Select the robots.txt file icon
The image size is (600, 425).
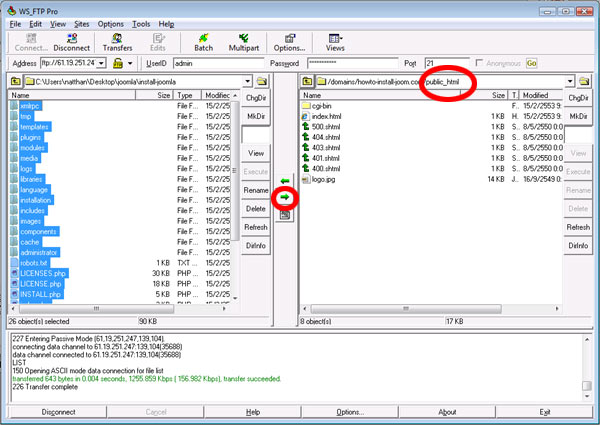[x=15, y=263]
